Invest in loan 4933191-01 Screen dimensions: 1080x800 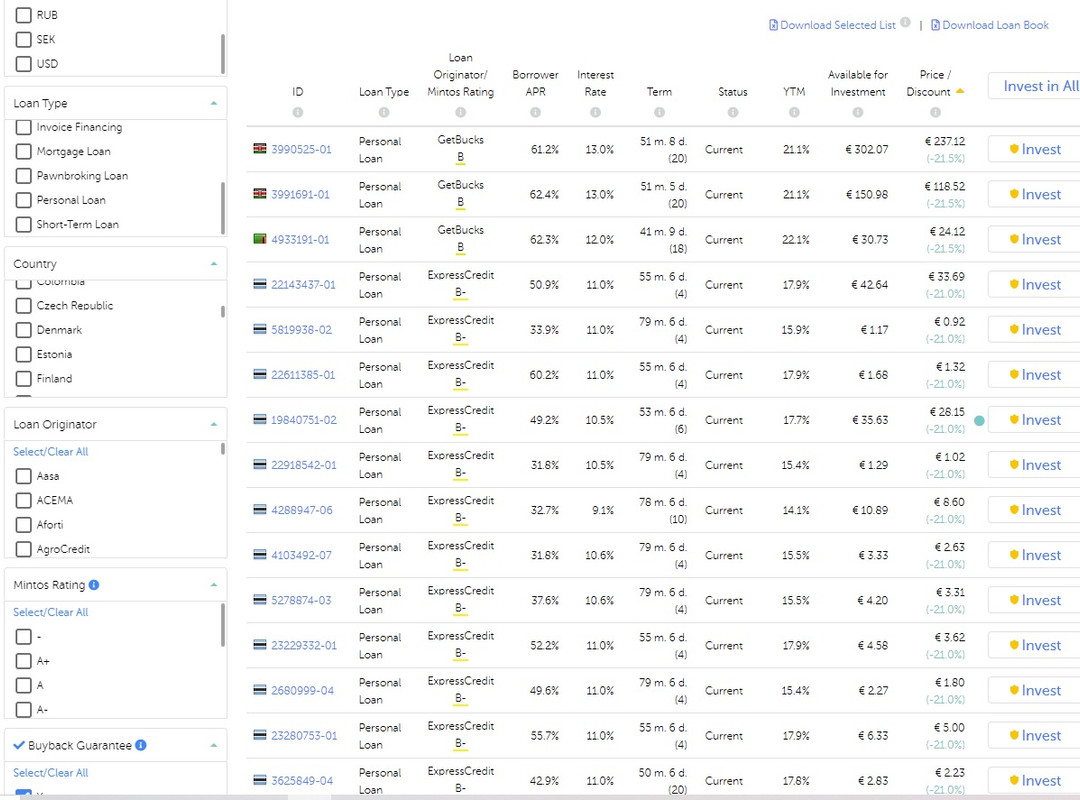(x=1034, y=239)
